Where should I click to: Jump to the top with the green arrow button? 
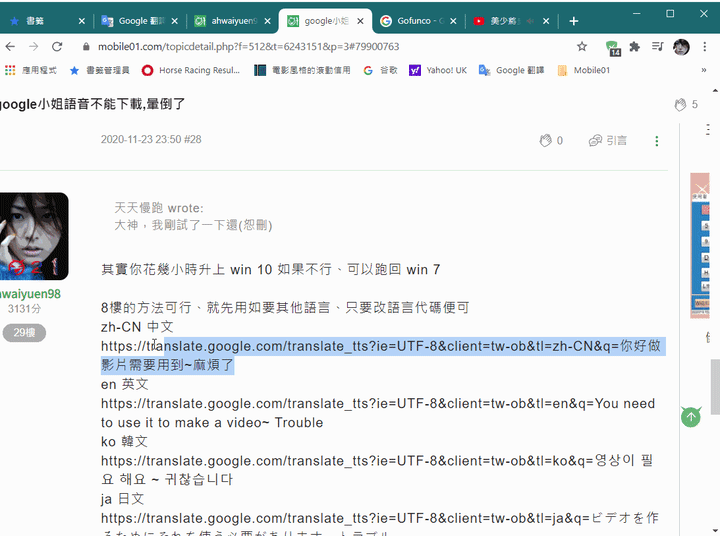tap(691, 417)
